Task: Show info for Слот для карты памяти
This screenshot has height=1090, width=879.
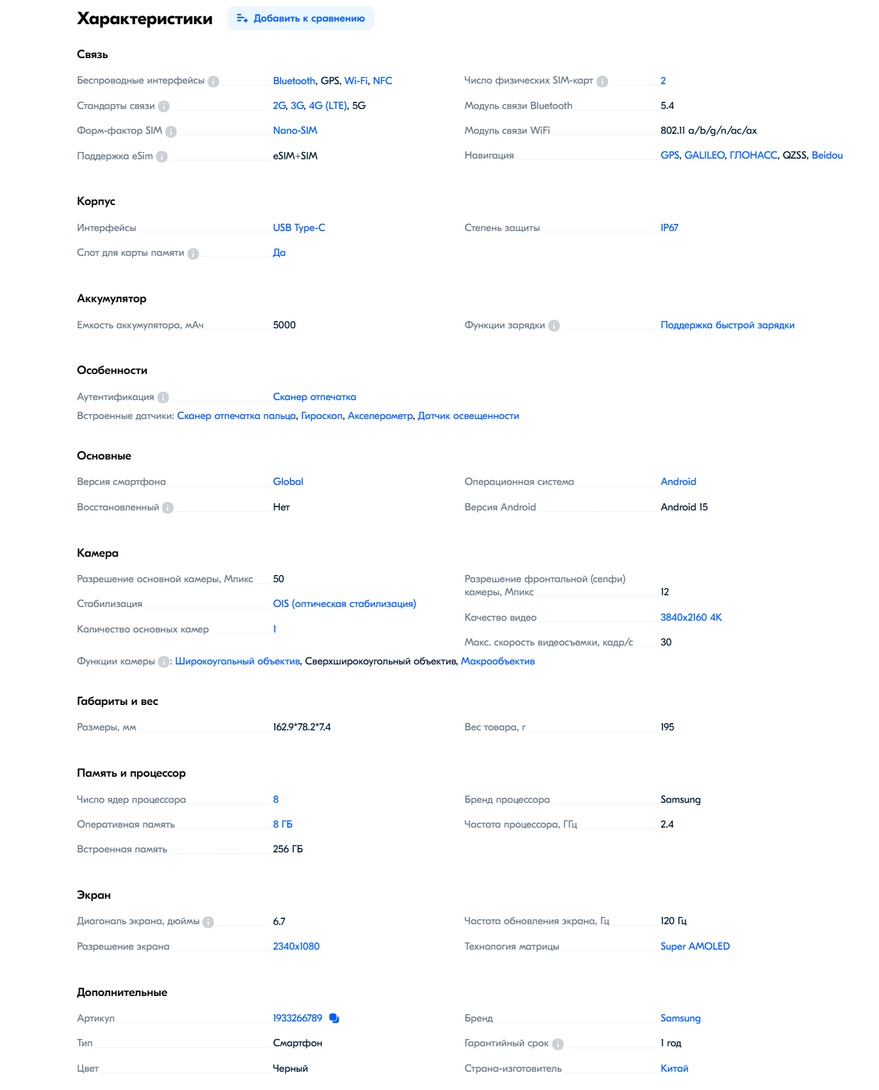Action: 193,254
